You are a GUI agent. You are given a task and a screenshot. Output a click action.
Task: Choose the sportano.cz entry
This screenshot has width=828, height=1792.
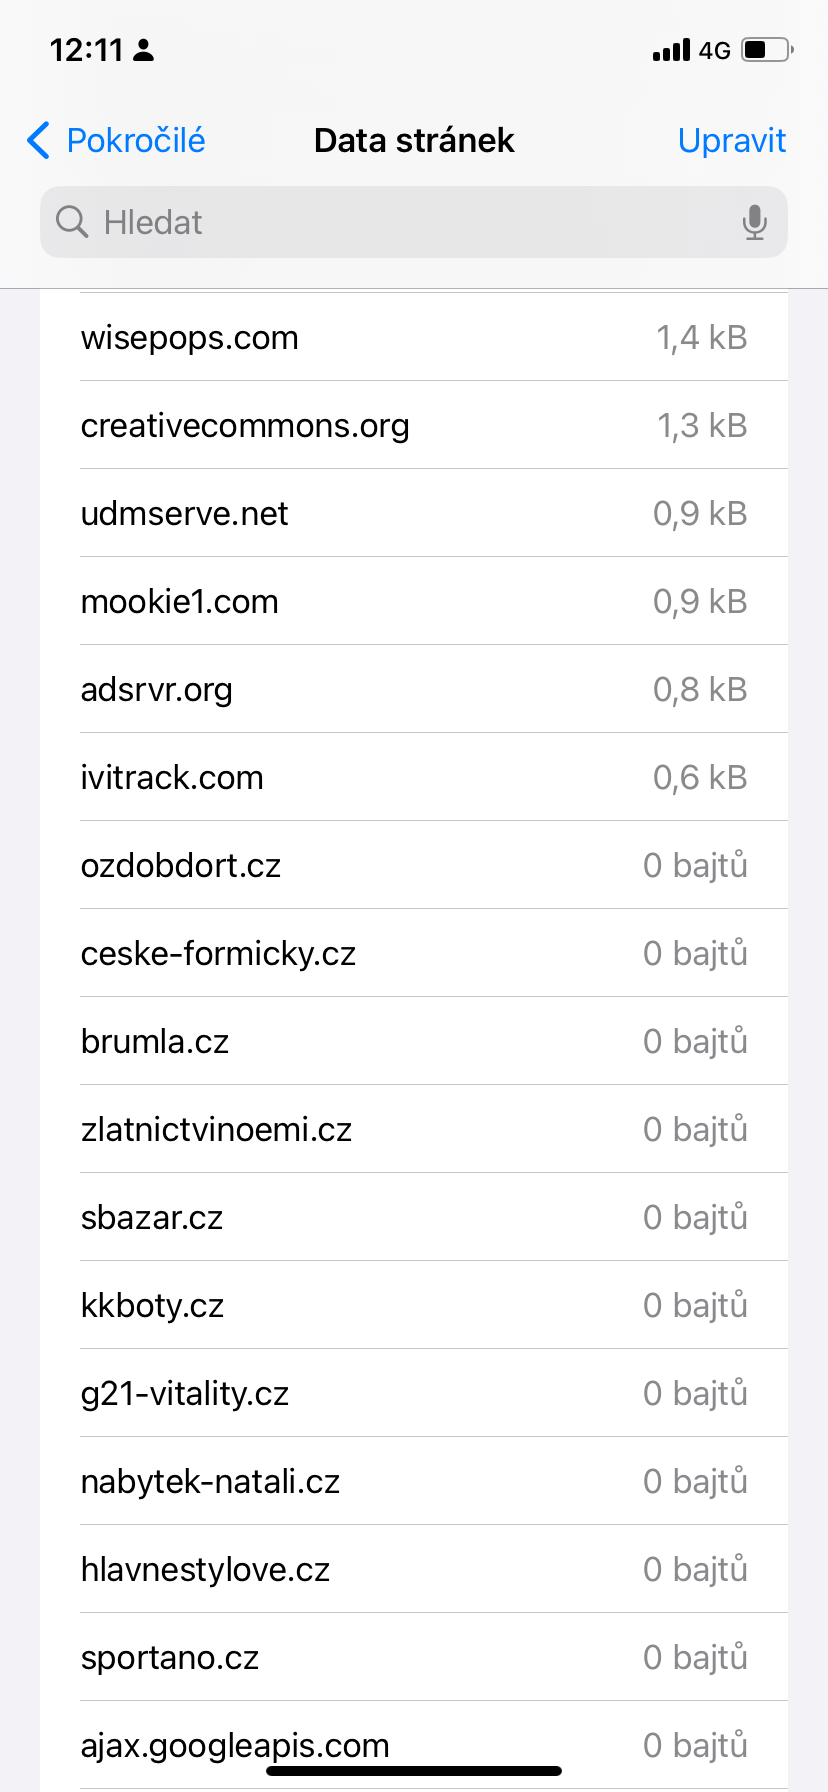click(x=414, y=1658)
